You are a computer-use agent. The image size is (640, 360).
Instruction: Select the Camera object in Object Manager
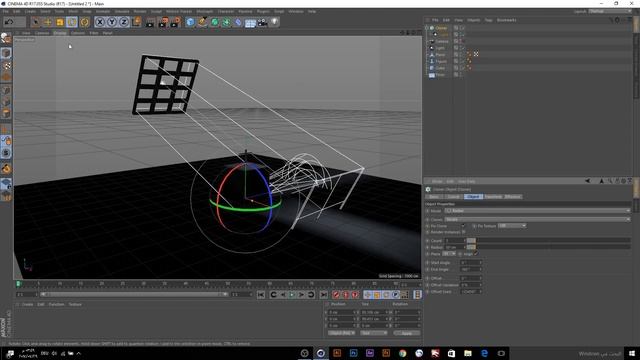pos(442,42)
